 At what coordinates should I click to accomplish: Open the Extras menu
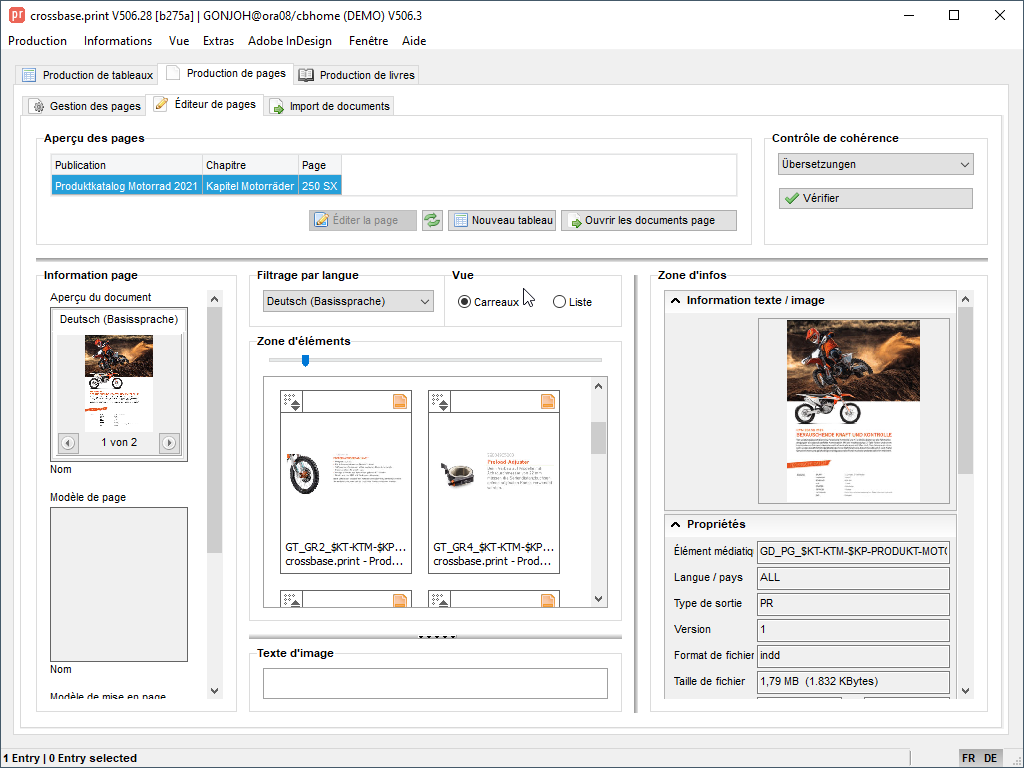[x=218, y=40]
